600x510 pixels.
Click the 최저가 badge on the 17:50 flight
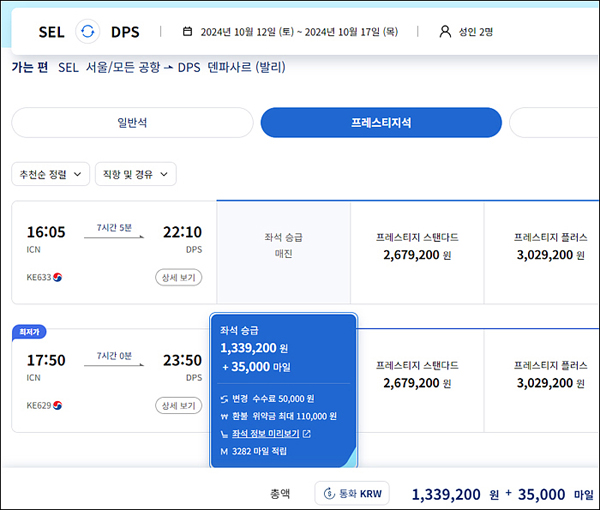(x=29, y=332)
